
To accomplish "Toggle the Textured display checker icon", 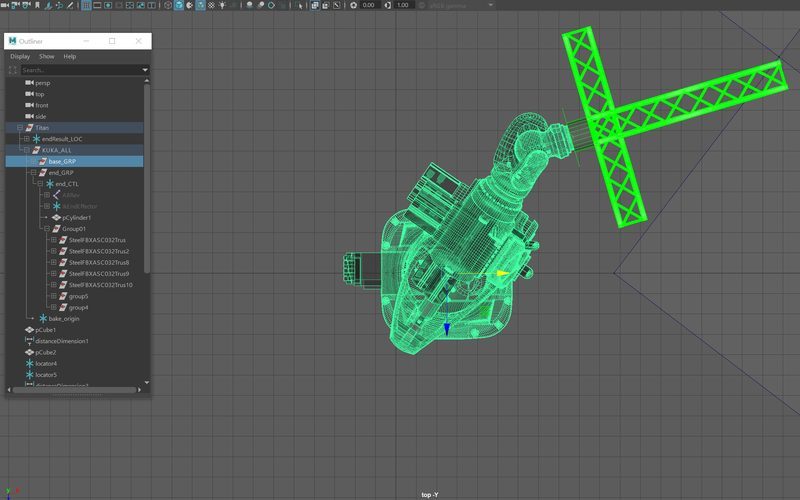I will click(211, 5).
